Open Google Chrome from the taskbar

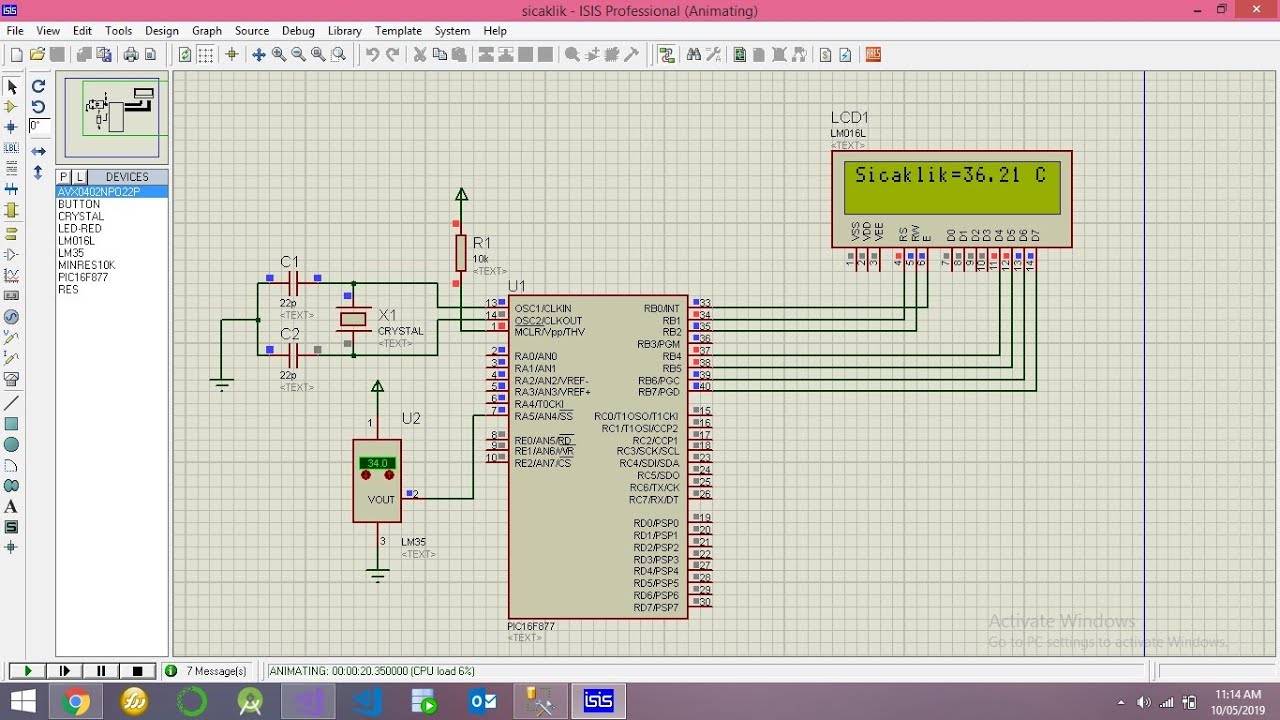[x=76, y=702]
